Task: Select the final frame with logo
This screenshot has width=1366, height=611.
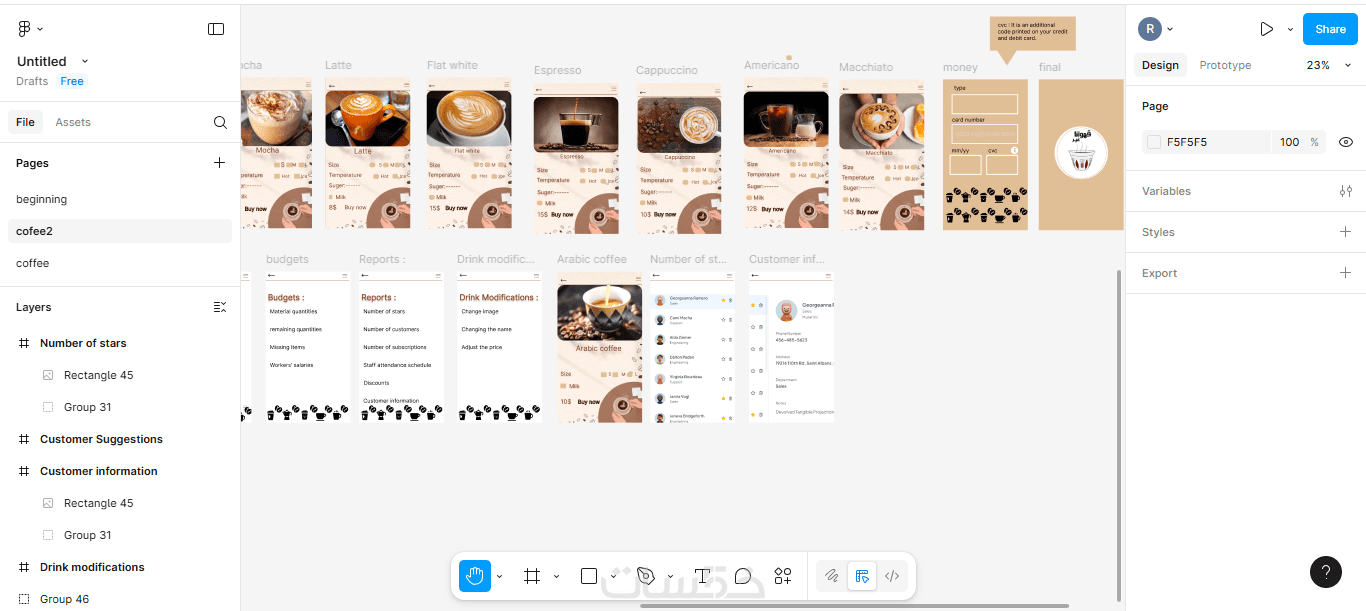Action: click(x=1081, y=155)
